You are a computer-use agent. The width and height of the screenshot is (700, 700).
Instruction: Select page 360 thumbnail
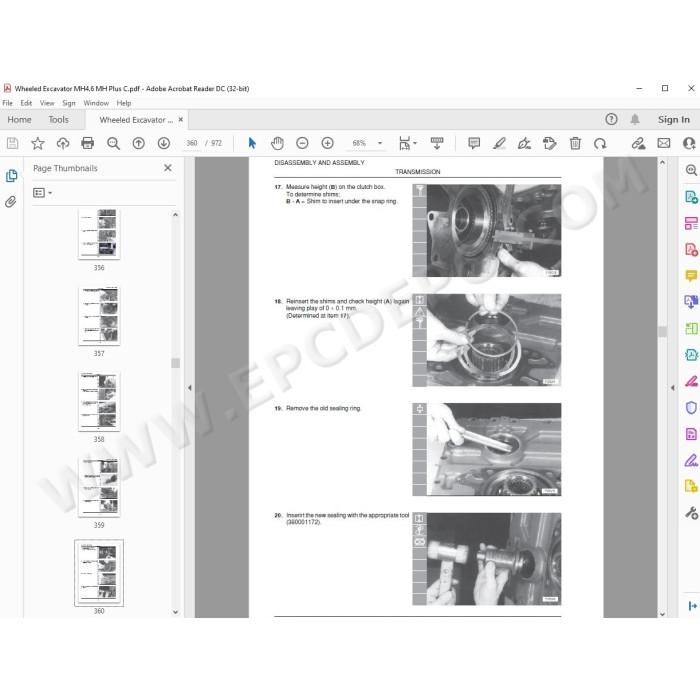(99, 573)
